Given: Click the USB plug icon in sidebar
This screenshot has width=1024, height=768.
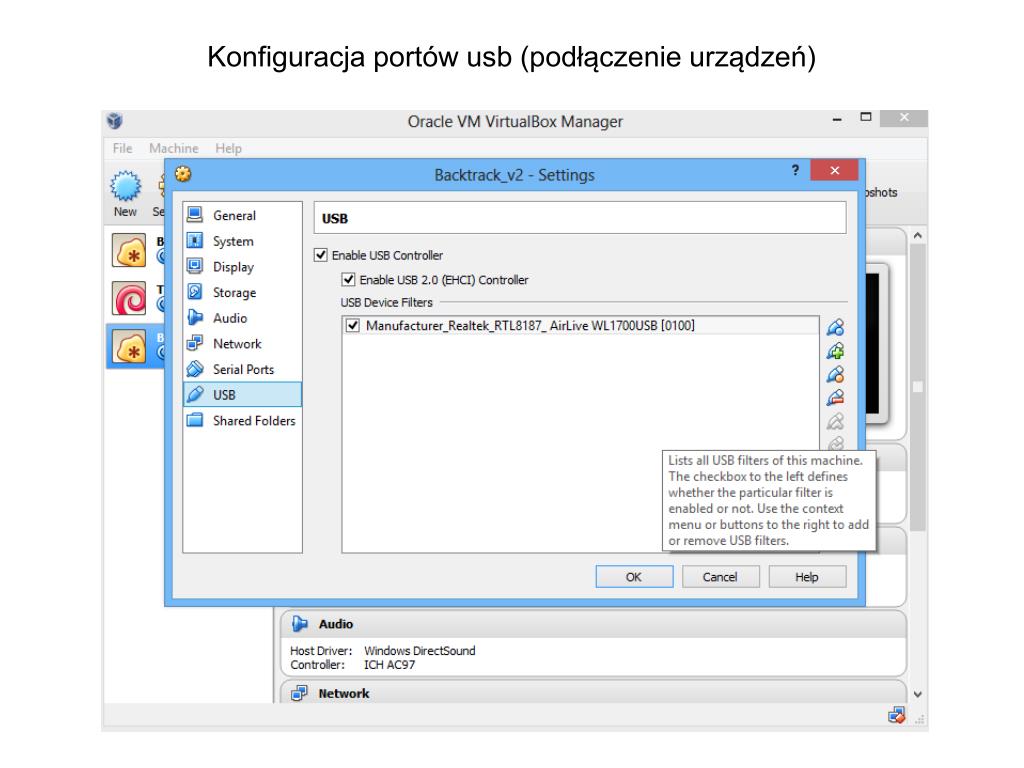Looking at the screenshot, I should coord(195,394).
